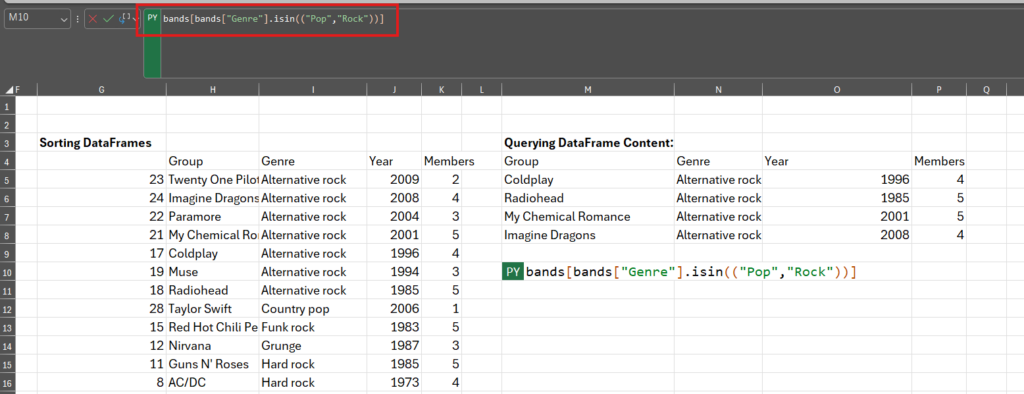Viewport: 1024px width, 394px height.
Task: Select column K header
Action: click(441, 90)
